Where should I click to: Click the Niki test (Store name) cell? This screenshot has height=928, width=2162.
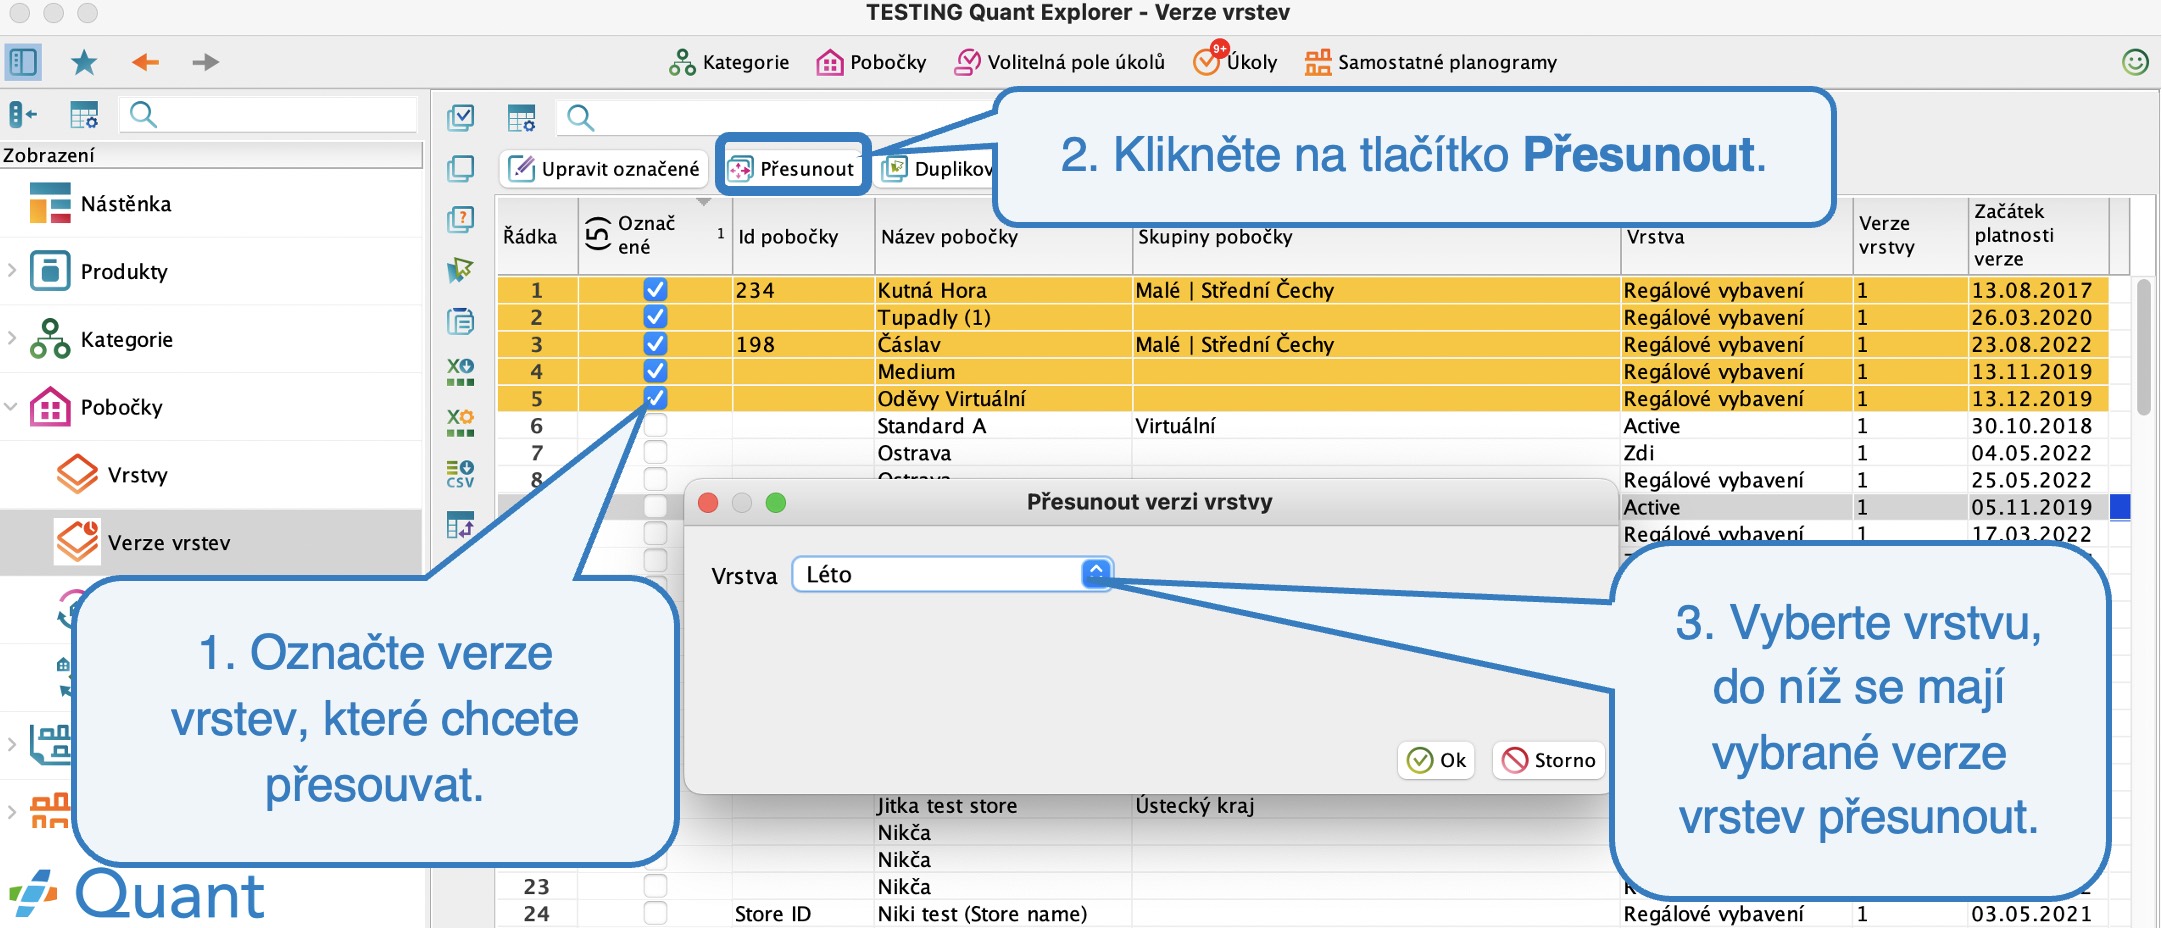[1003, 913]
